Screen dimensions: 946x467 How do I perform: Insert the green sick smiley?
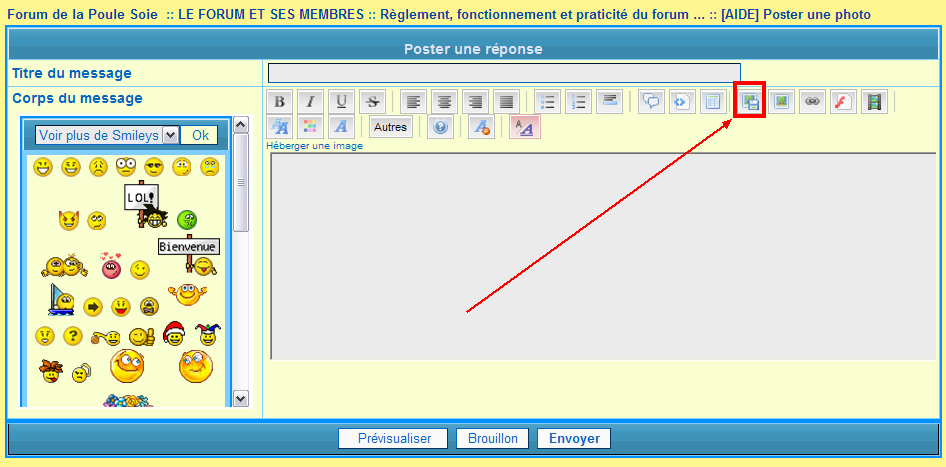coord(186,220)
